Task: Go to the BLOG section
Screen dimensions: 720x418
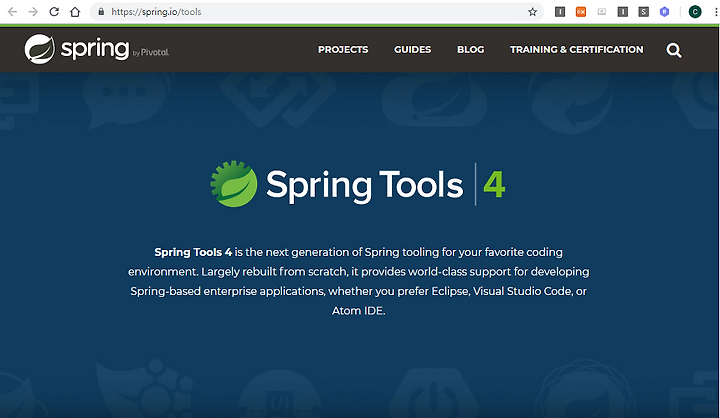Action: coord(471,50)
